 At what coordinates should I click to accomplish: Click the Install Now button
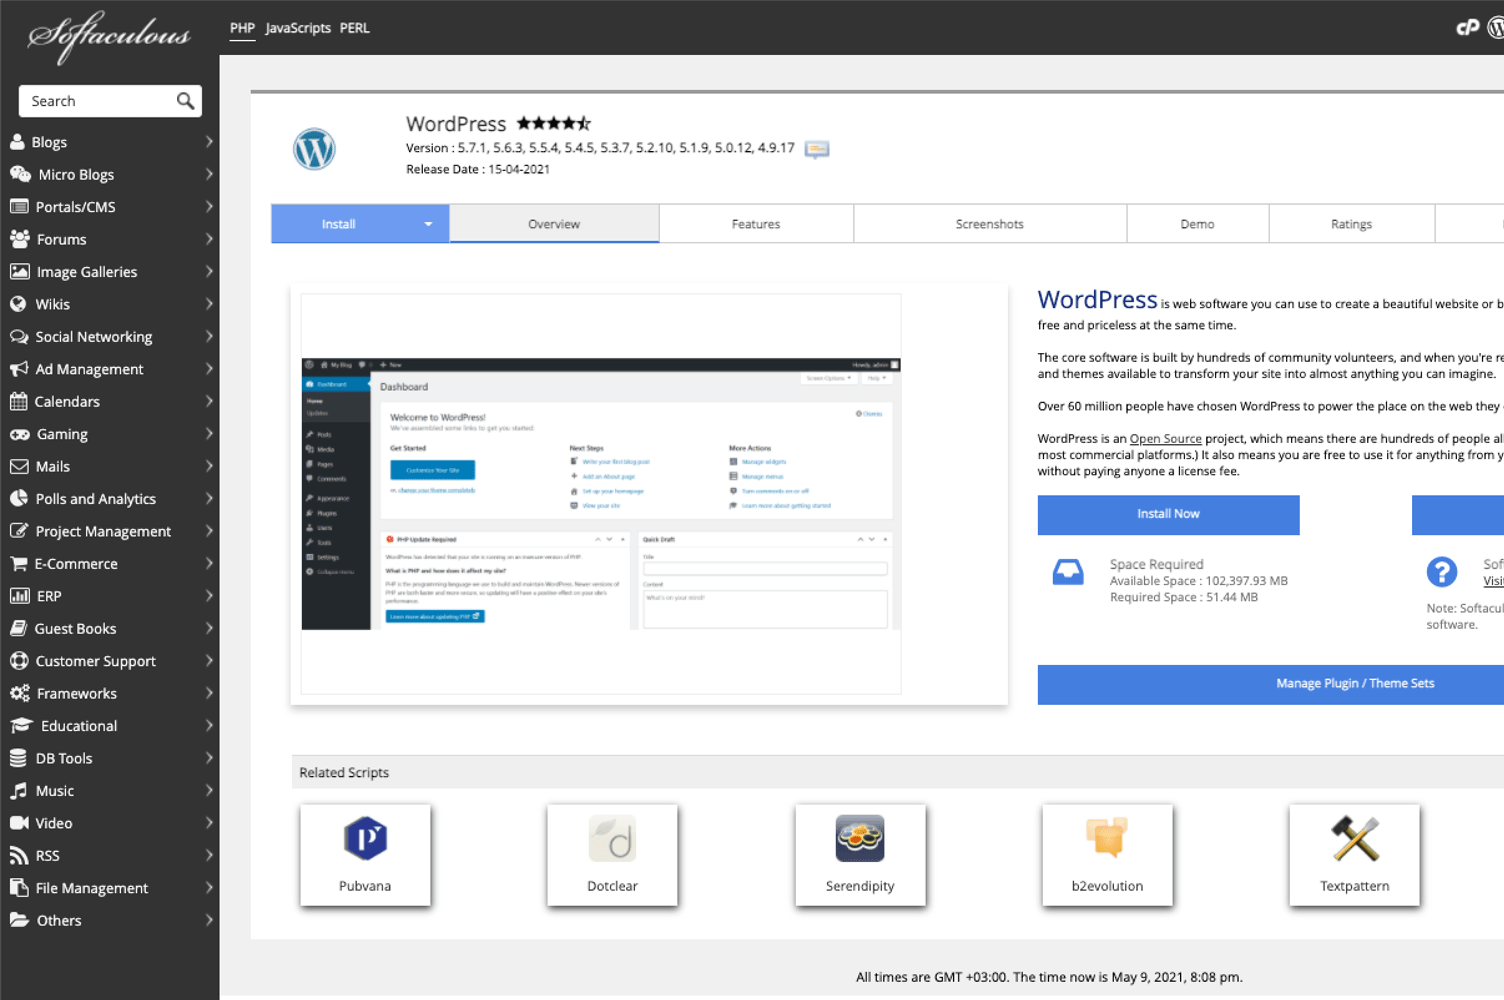1168,514
